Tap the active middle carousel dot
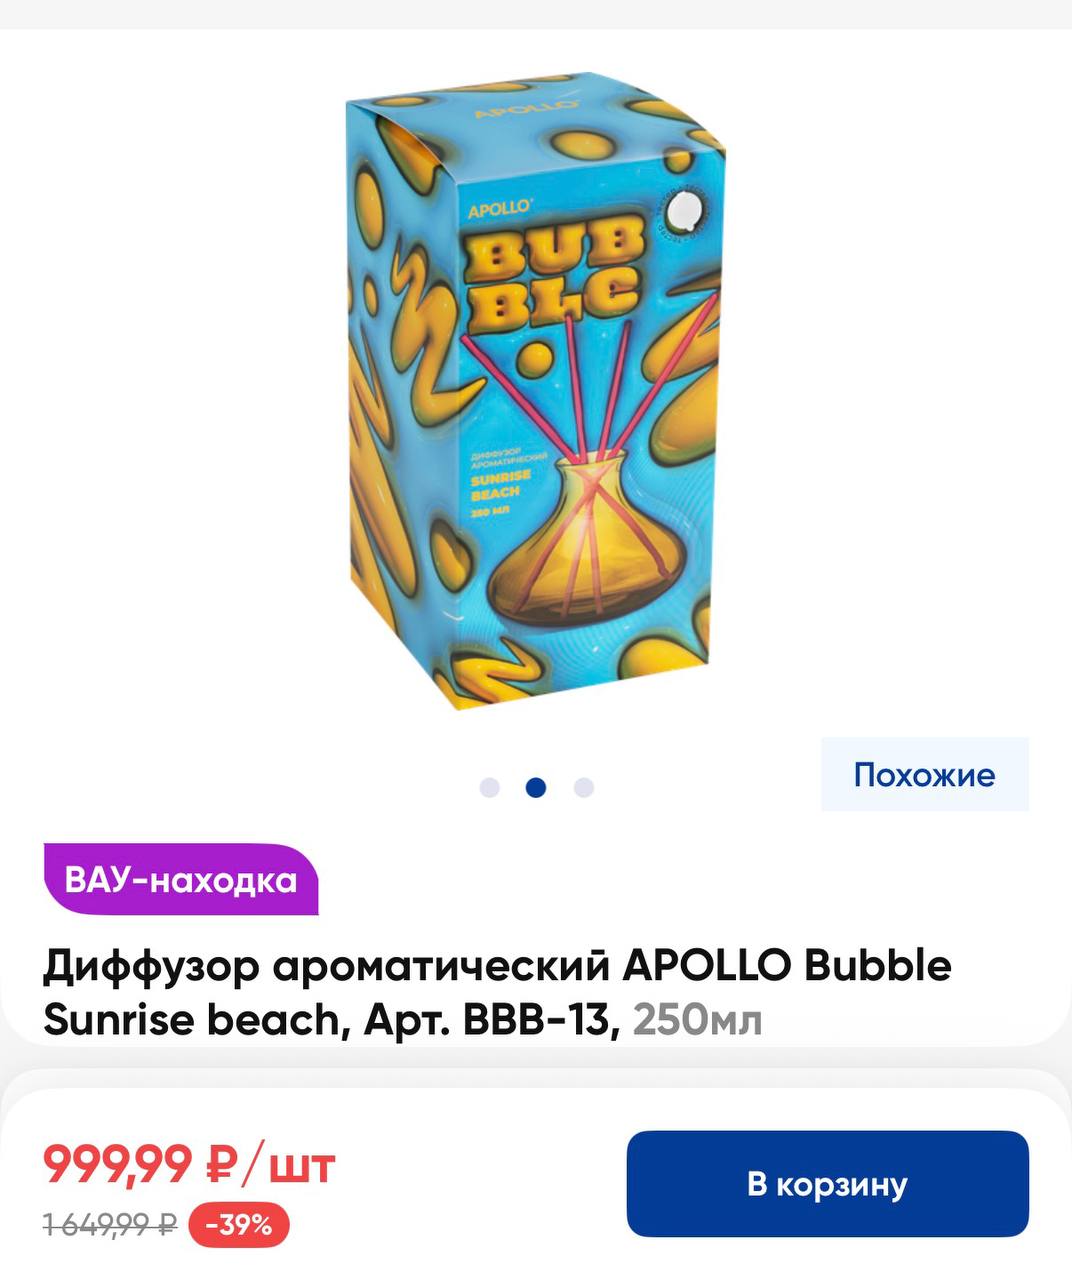The image size is (1072, 1280). (536, 787)
